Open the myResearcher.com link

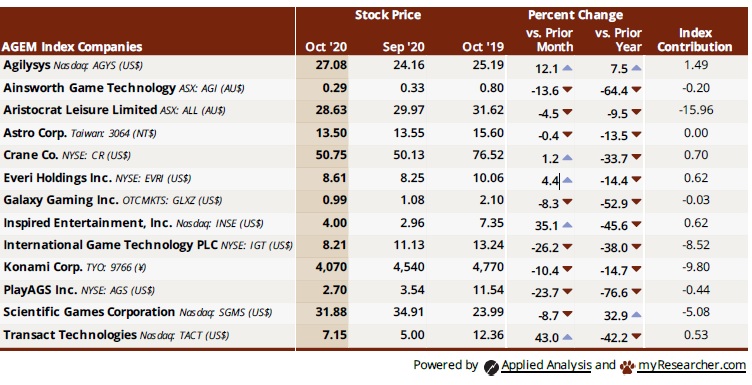coord(692,365)
